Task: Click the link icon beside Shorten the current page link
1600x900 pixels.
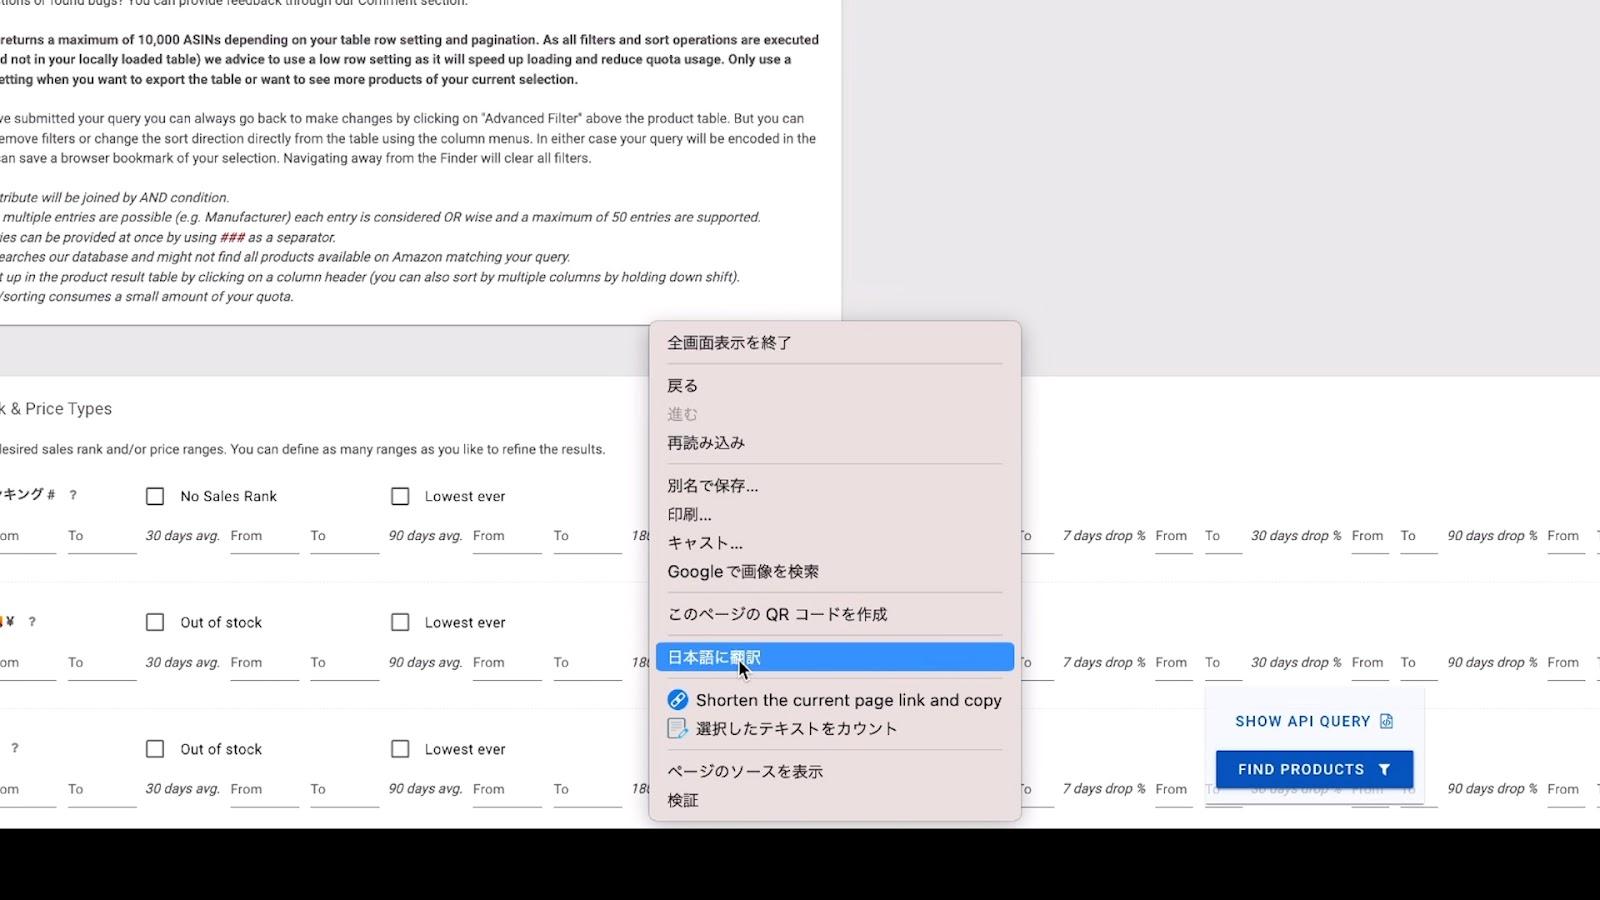Action: pyautogui.click(x=677, y=700)
